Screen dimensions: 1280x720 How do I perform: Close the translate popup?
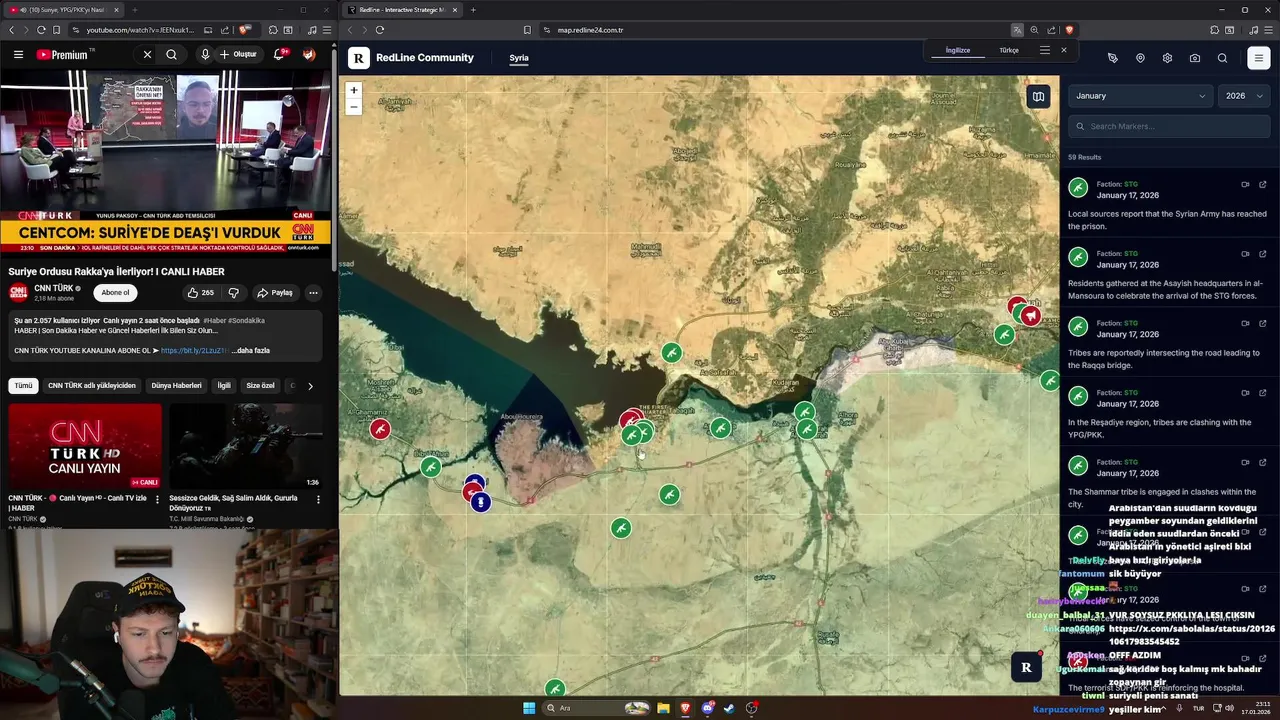pyautogui.click(x=1064, y=50)
